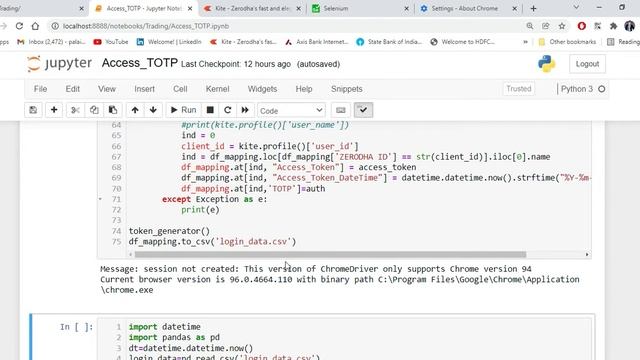Image resolution: width=640 pixels, height=360 pixels.
Task: Open the LinkedIn Welcome bookmark
Action: coord(169,42)
